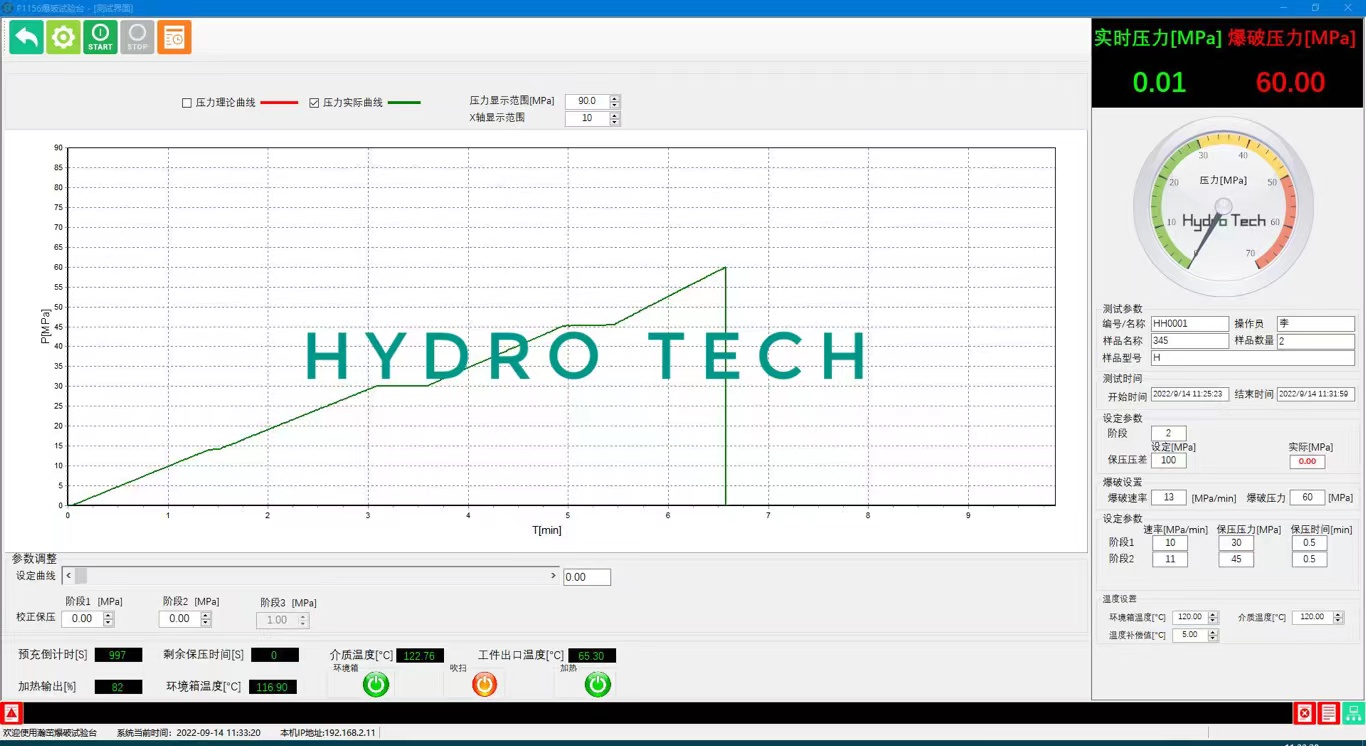Viewport: 1366px width, 746px height.
Task: Click 阶段2 保压时间 field 0.5
Action: (x=1309, y=559)
